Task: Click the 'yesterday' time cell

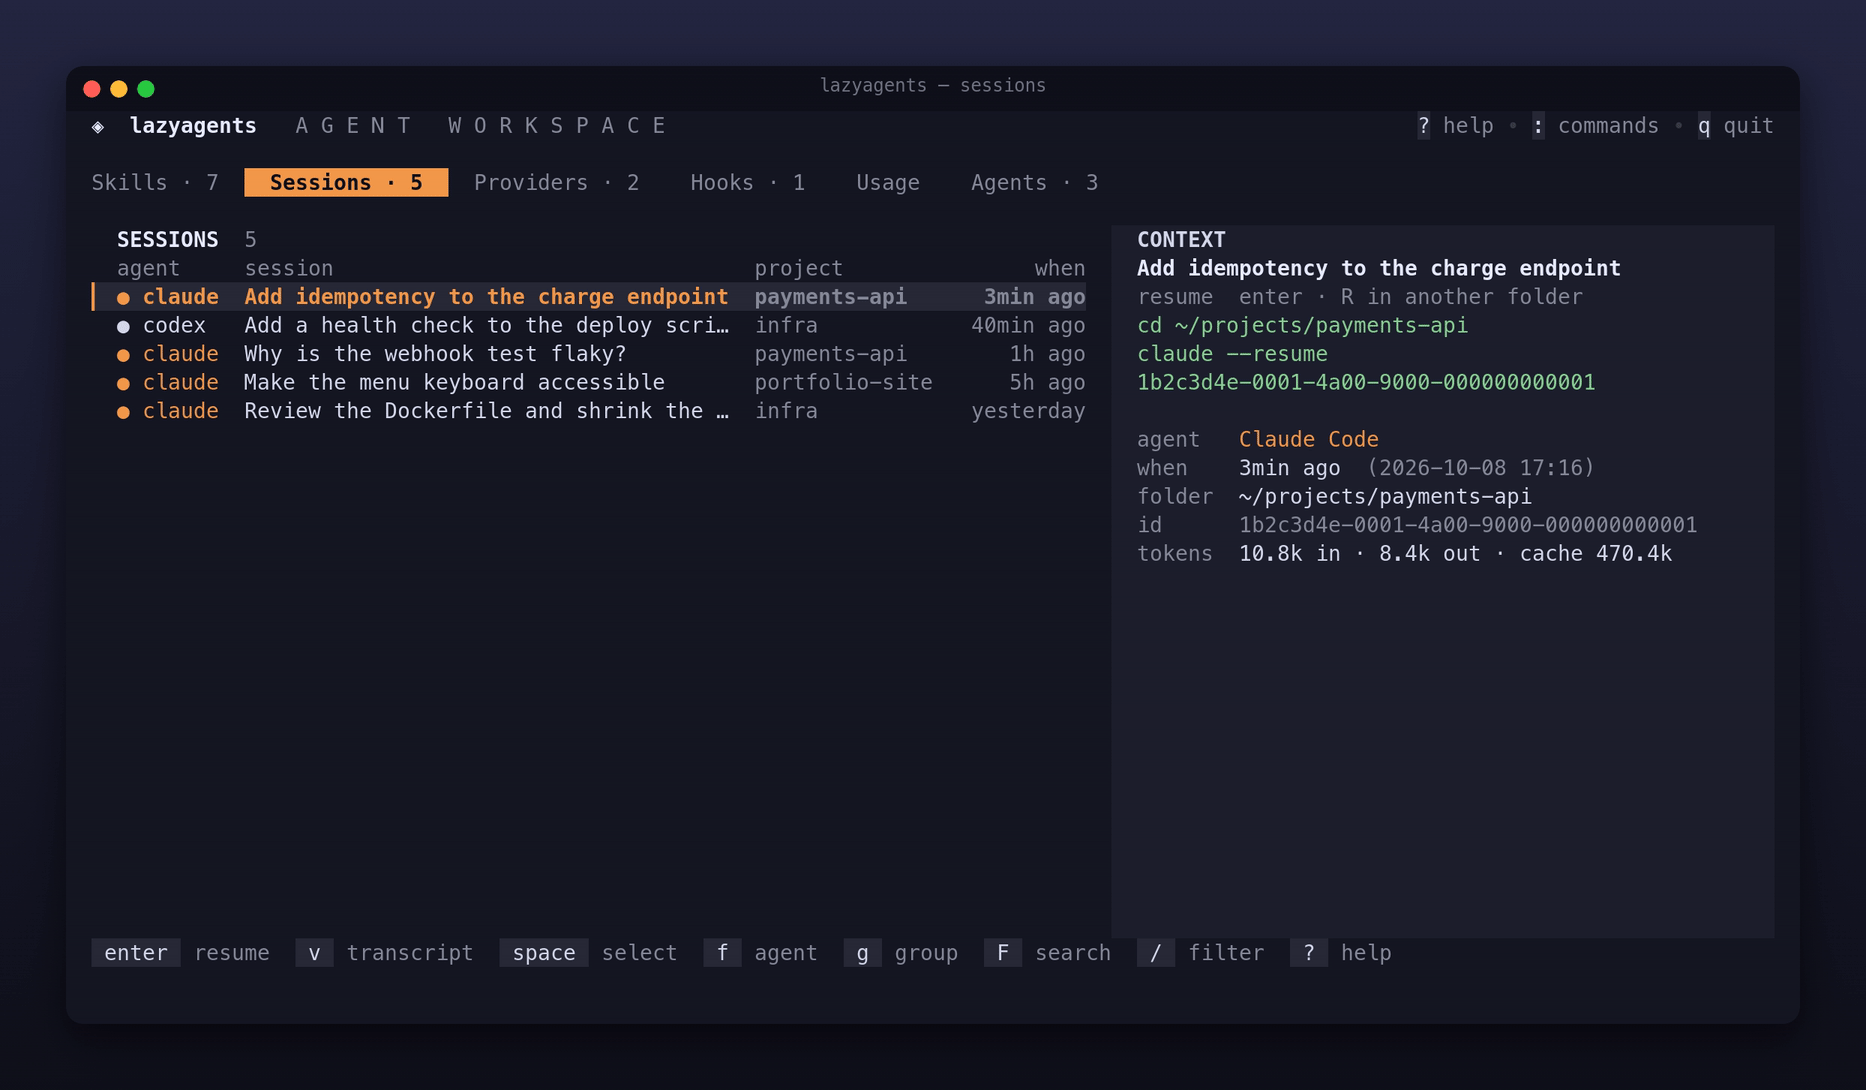Action: point(1028,411)
